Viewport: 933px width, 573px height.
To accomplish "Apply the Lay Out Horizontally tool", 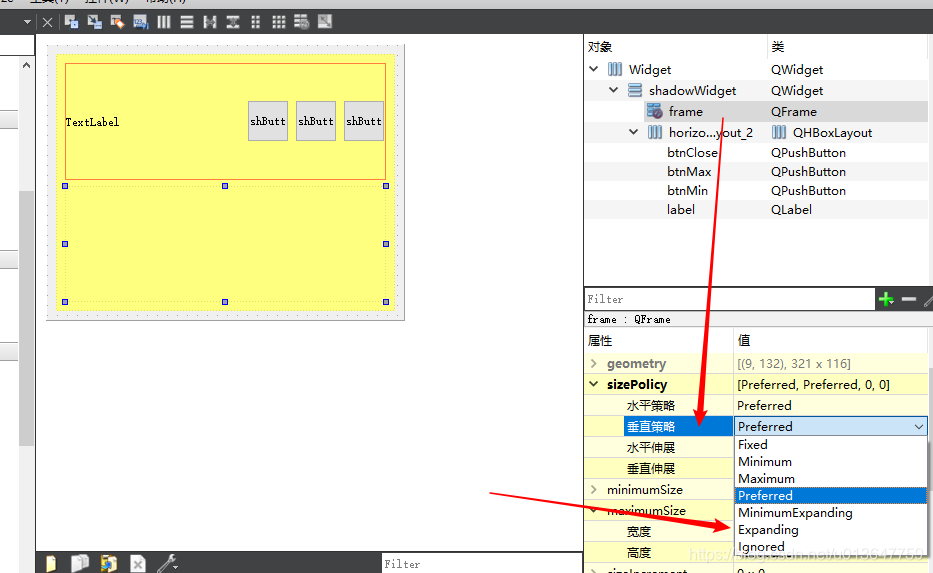I will [x=164, y=22].
